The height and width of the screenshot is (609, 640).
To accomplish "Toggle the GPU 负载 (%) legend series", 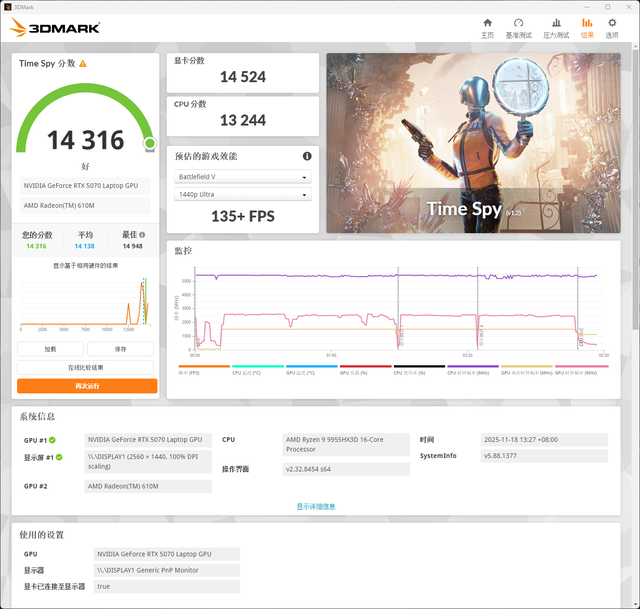I will pyautogui.click(x=365, y=370).
